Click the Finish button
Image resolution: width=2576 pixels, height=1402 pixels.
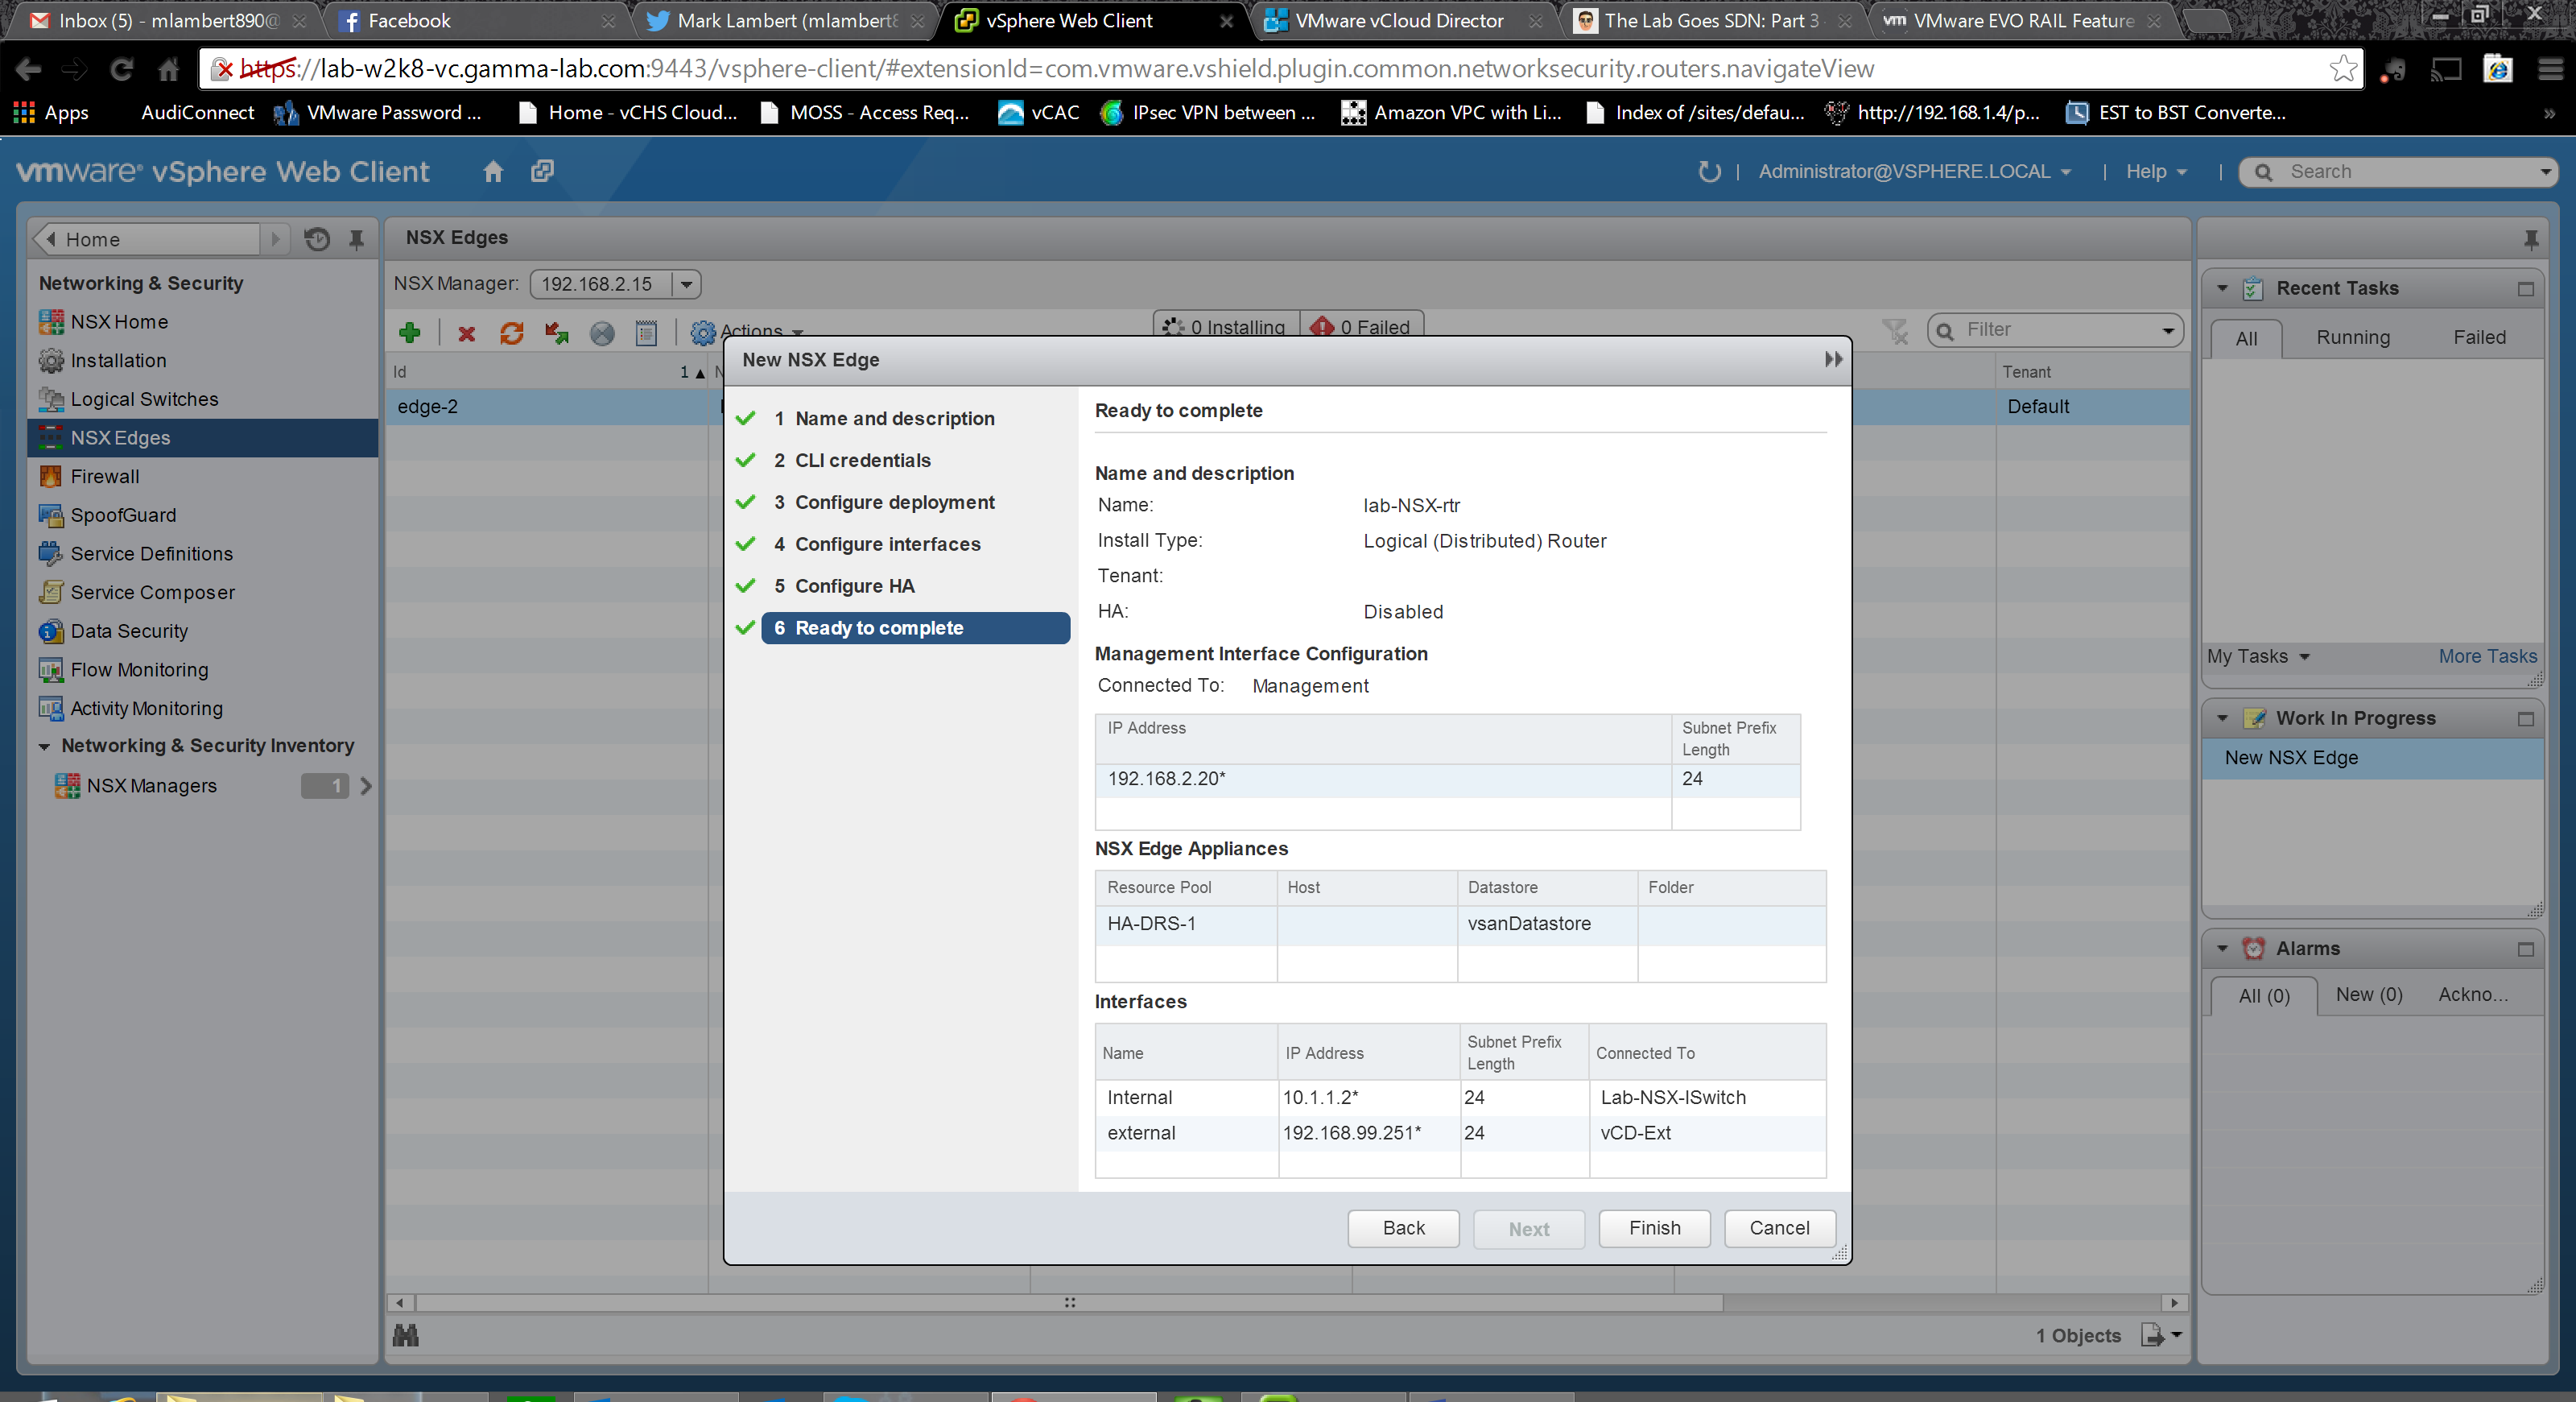(1654, 1228)
